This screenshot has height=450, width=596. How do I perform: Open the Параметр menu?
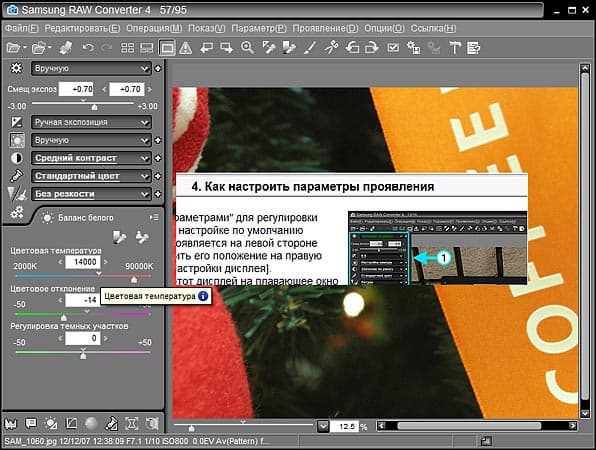coord(259,29)
